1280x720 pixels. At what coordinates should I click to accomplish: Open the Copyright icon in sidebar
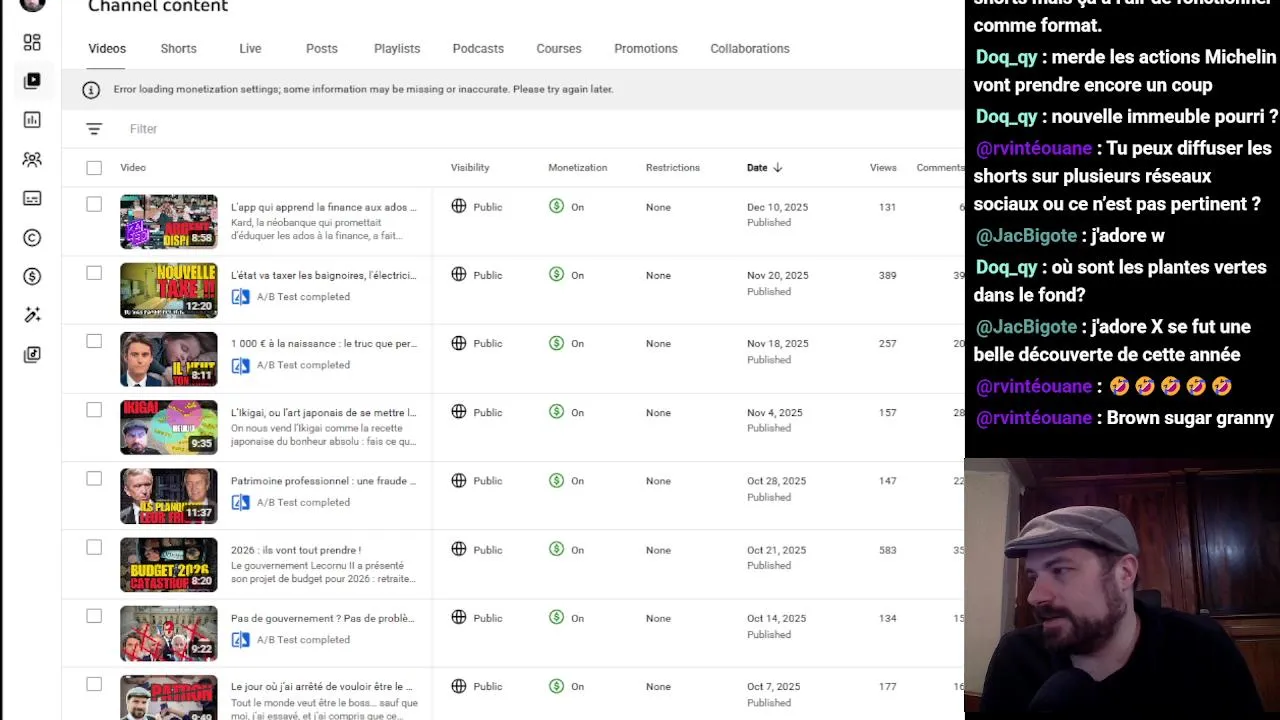(32, 237)
